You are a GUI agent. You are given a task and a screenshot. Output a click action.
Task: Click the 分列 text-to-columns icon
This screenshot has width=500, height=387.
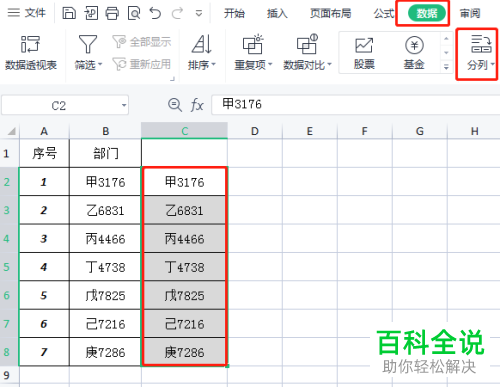(x=481, y=44)
